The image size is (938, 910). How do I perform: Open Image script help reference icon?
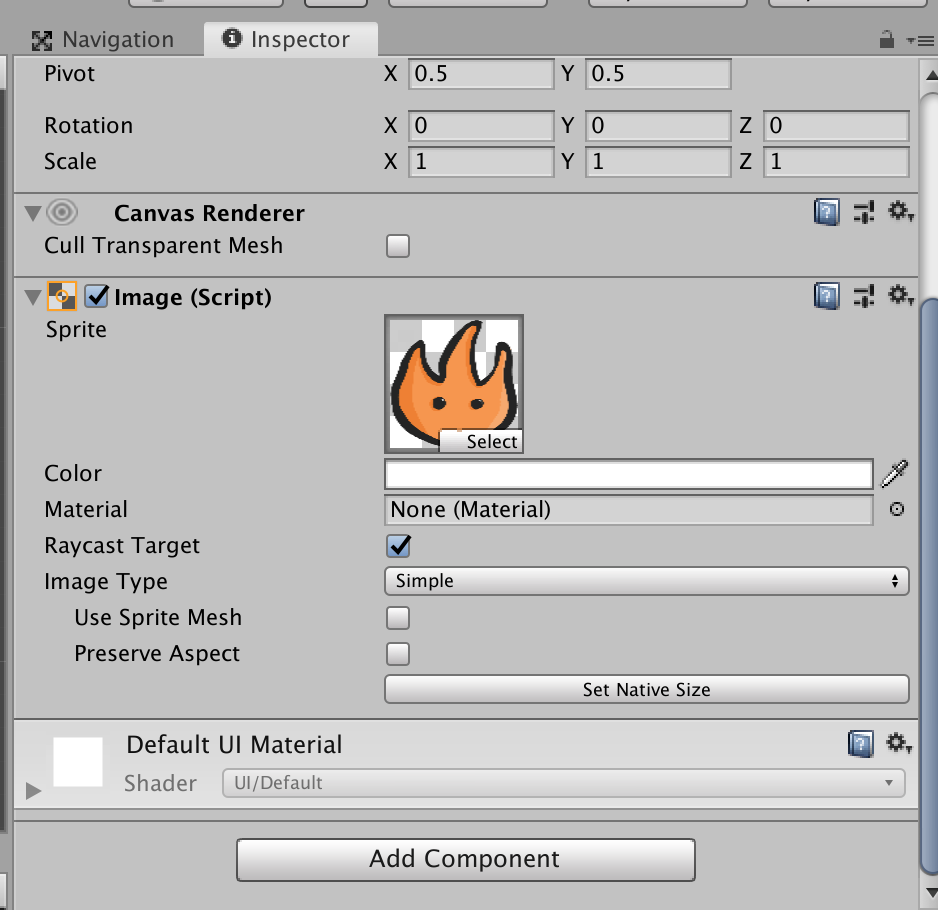826,296
